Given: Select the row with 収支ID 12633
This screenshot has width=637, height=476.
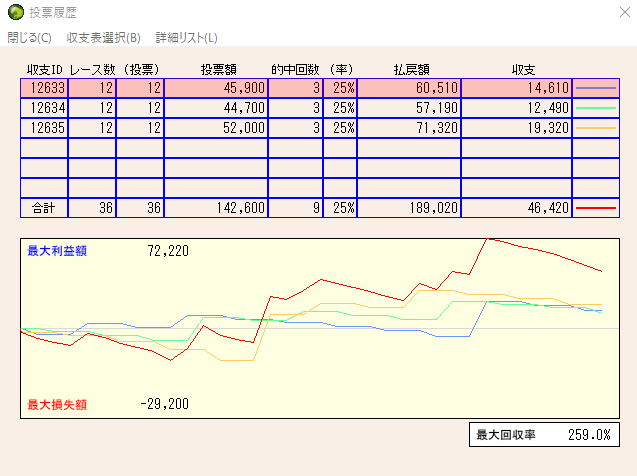Looking at the screenshot, I should (320, 88).
